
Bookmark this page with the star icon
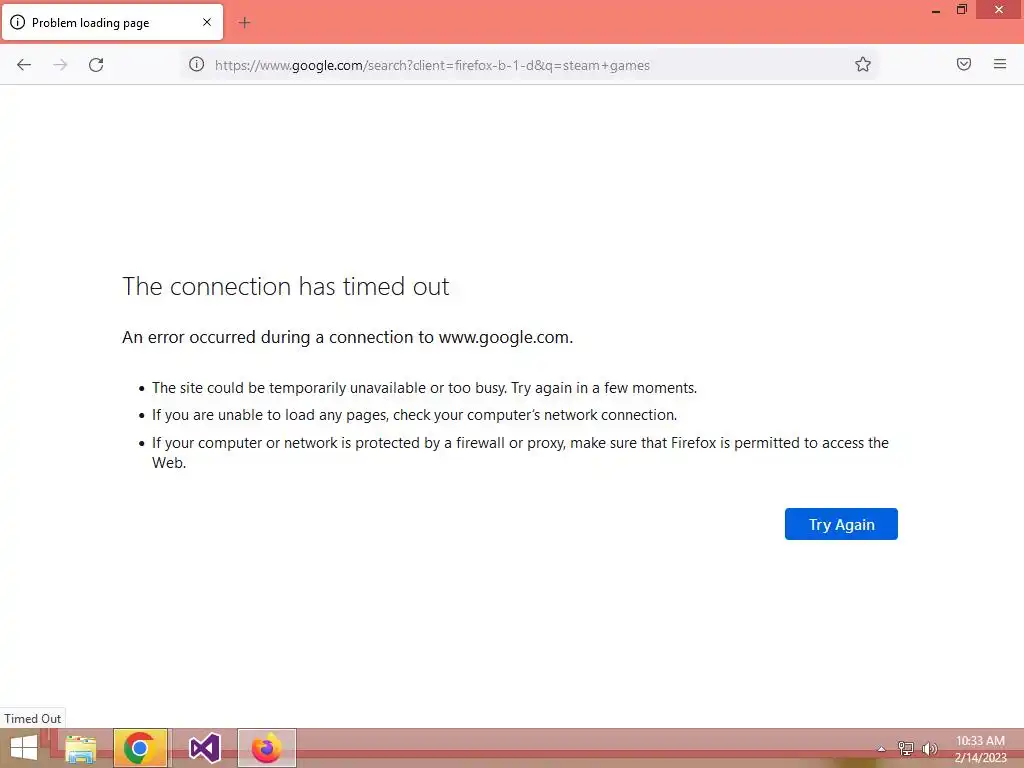tap(863, 65)
